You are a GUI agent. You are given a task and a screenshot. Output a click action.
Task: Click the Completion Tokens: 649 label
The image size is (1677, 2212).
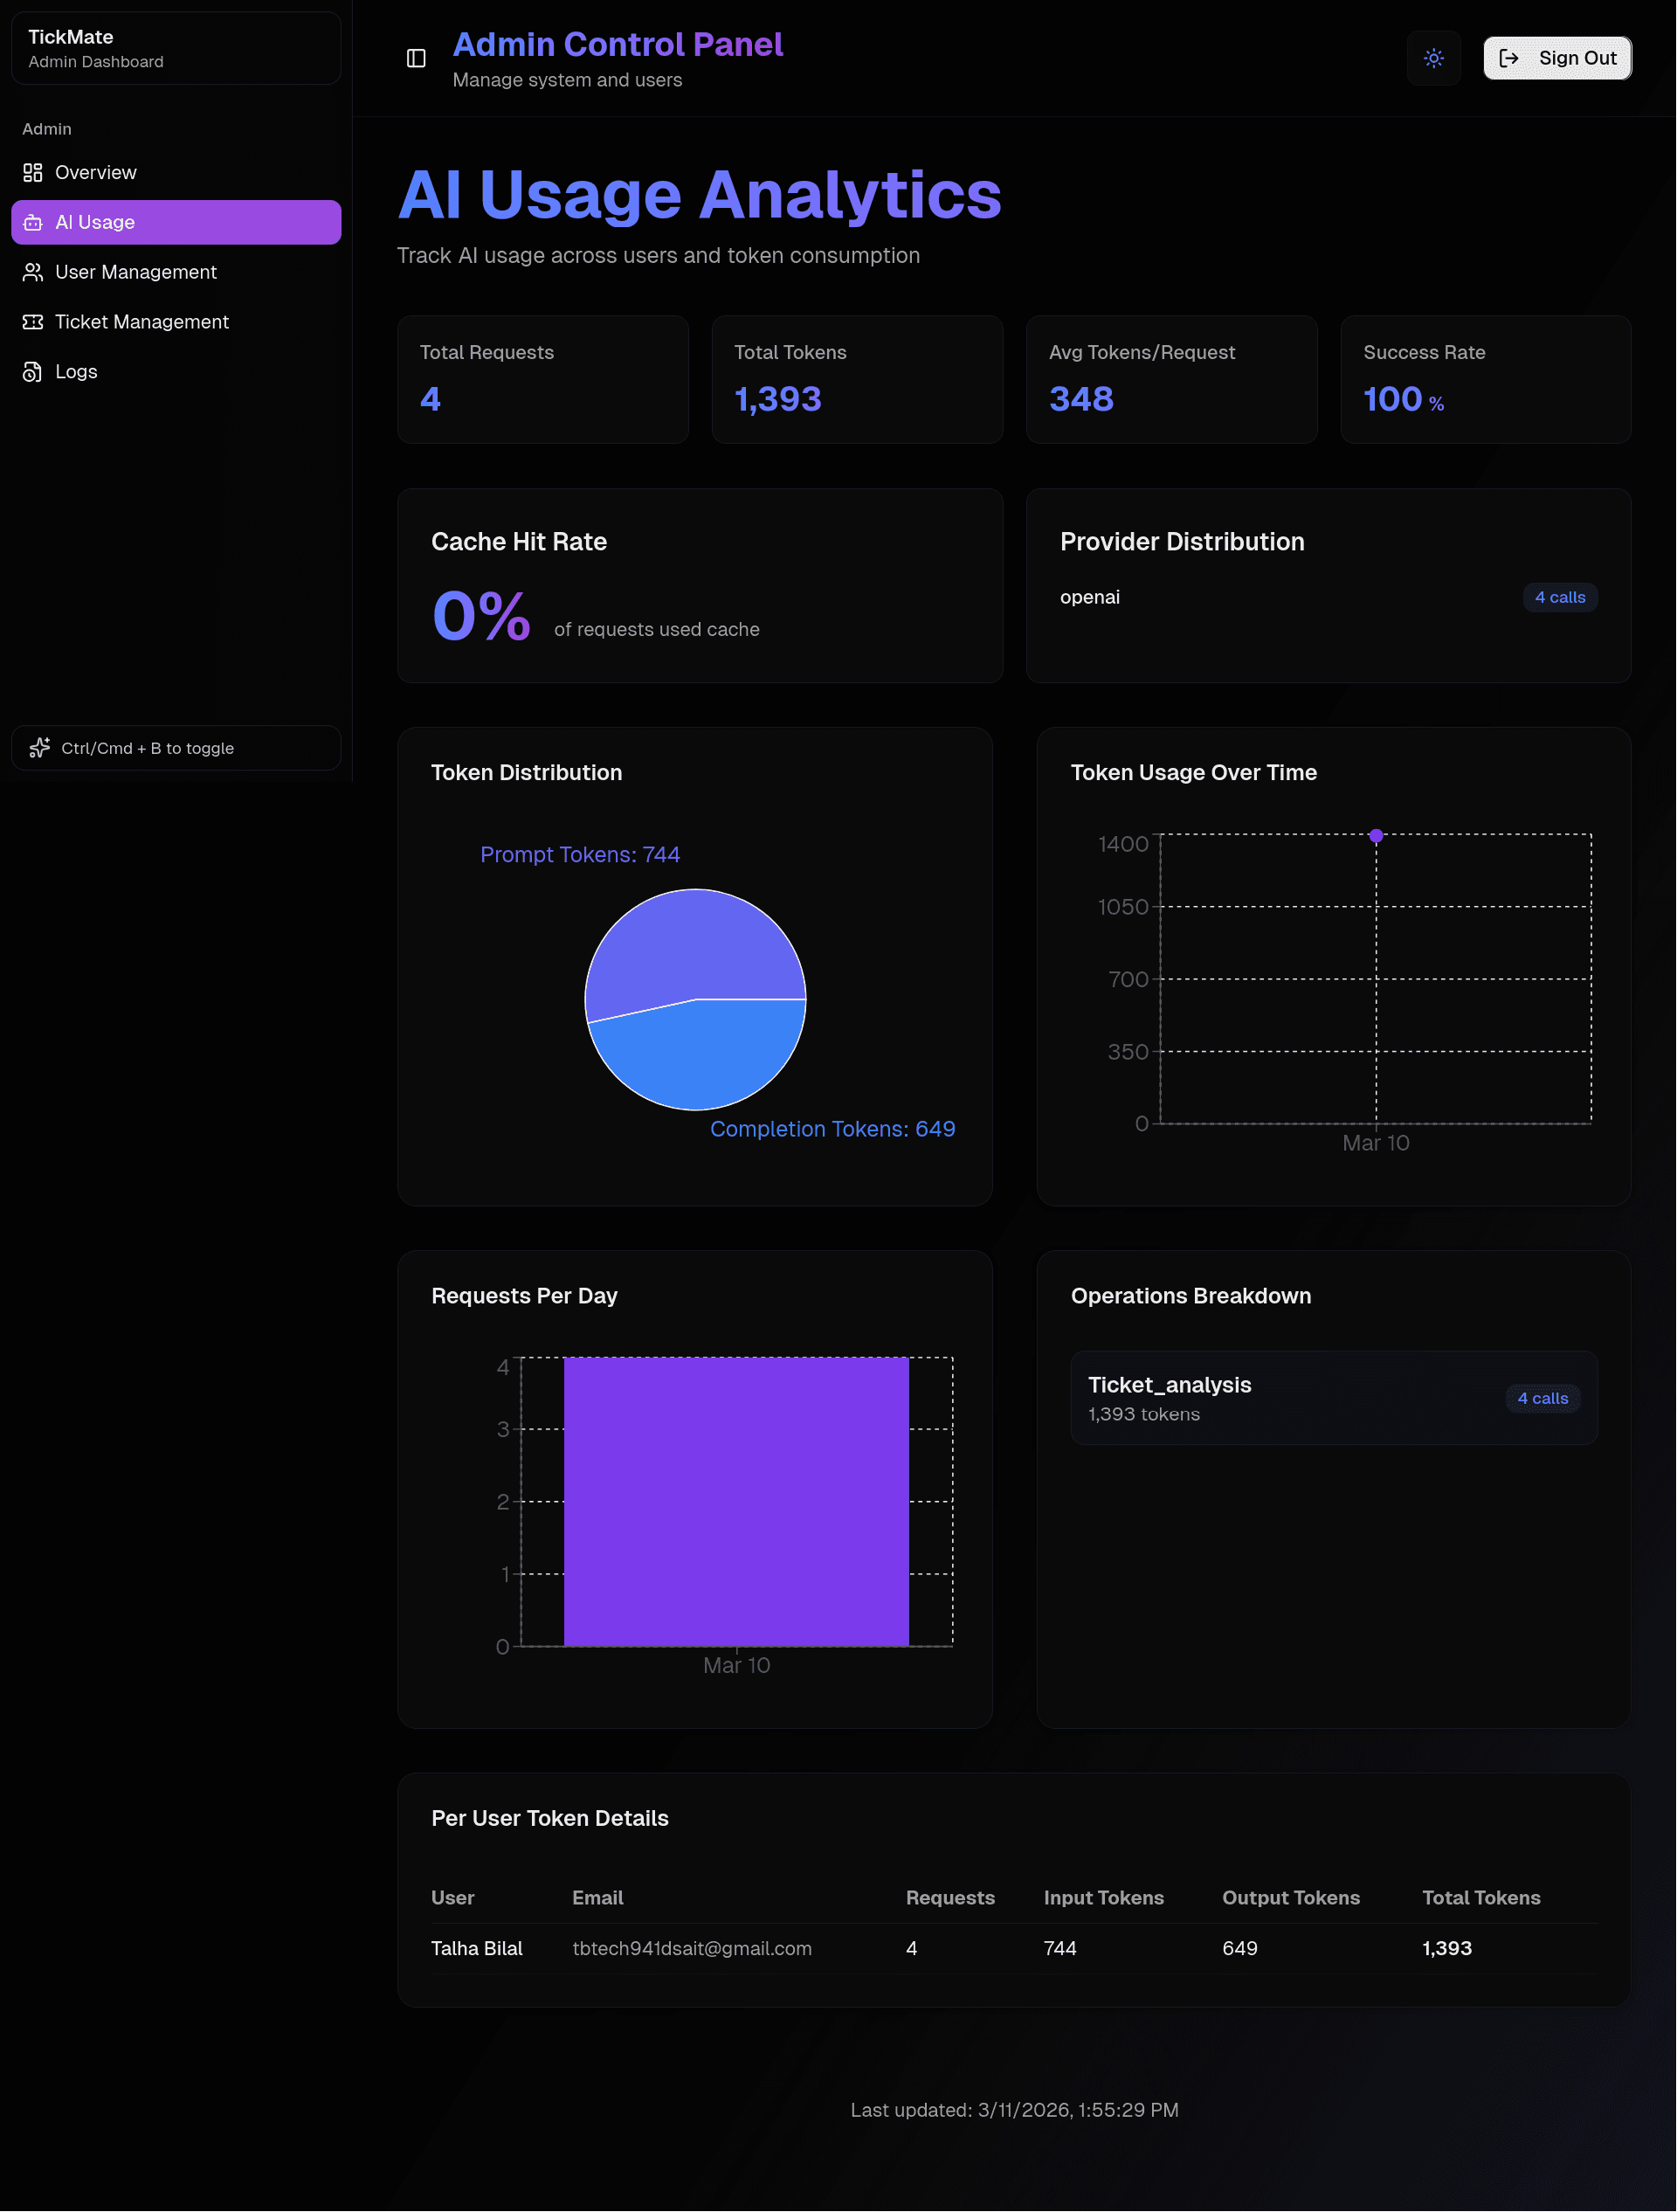pyautogui.click(x=833, y=1129)
